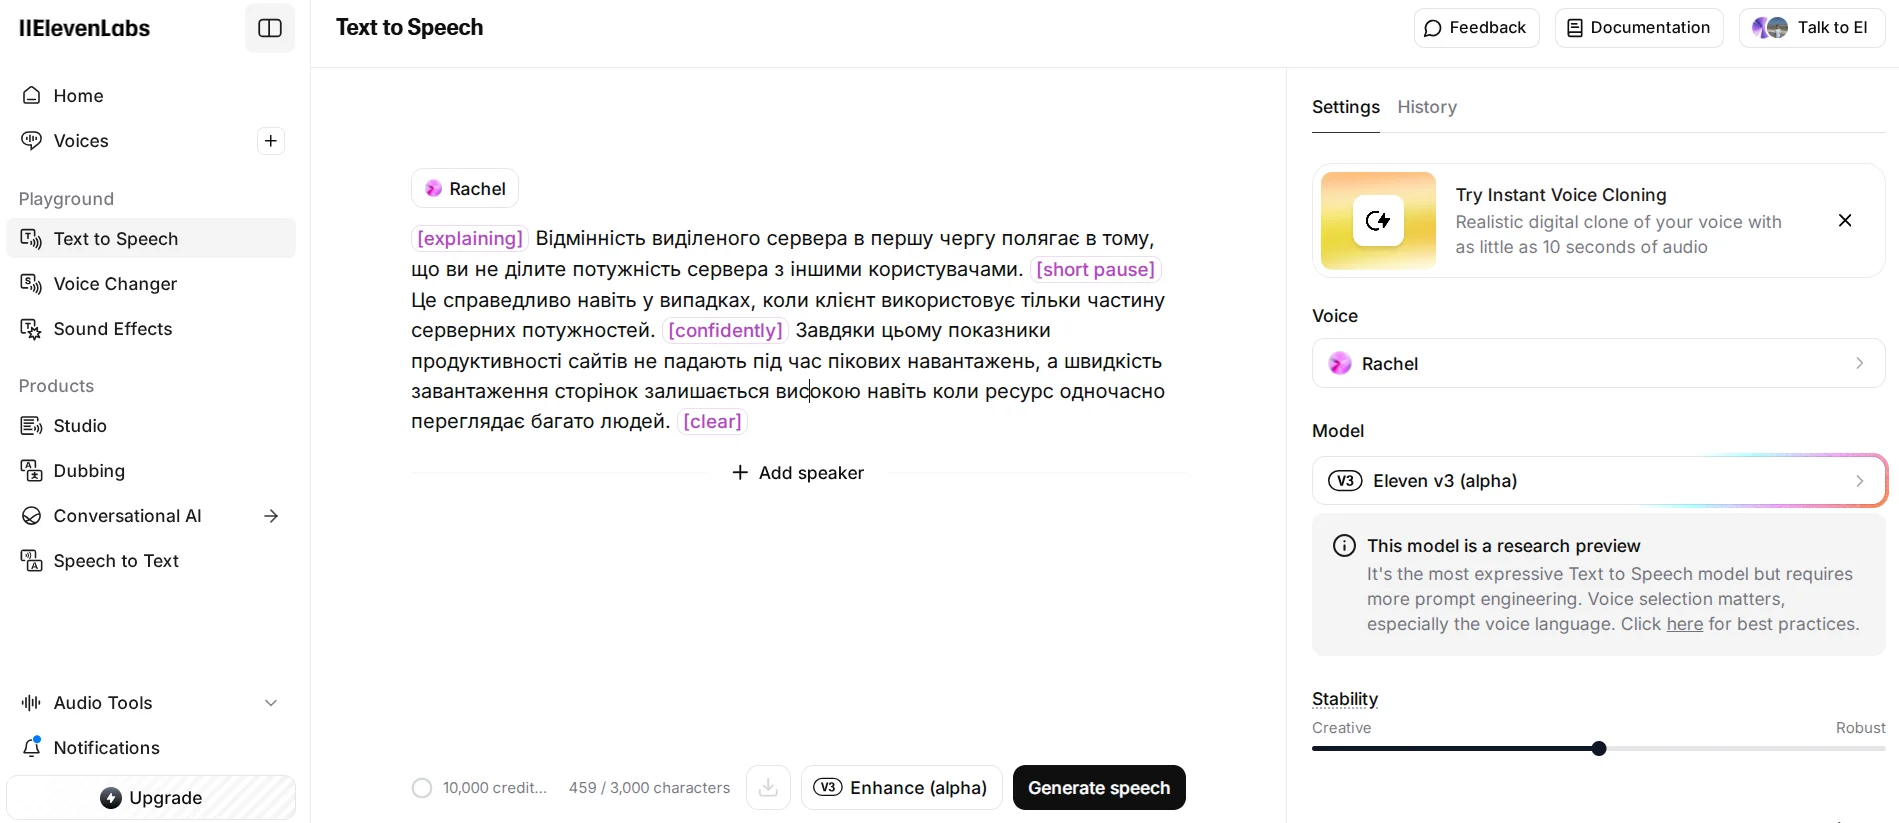The image size is (1899, 823).
Task: Click Add speaker
Action: pos(798,473)
